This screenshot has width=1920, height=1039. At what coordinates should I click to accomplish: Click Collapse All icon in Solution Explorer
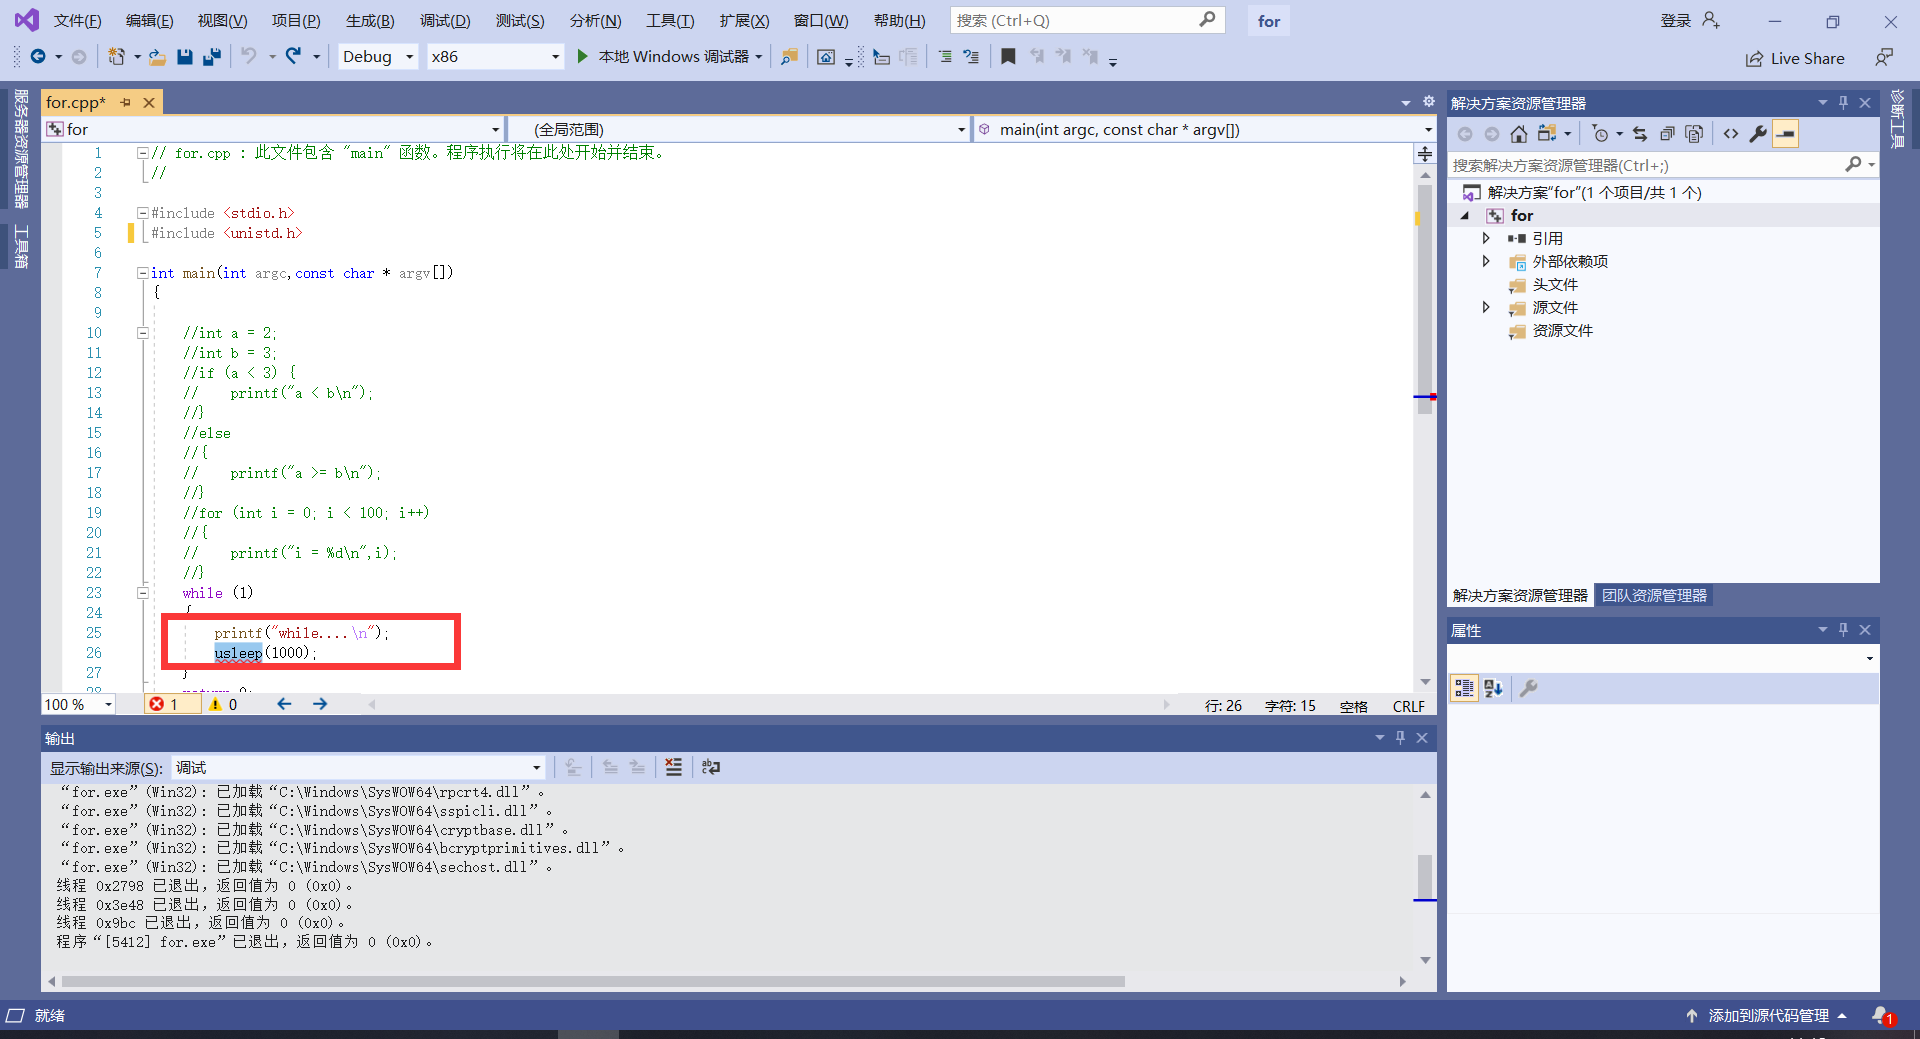tap(1667, 134)
